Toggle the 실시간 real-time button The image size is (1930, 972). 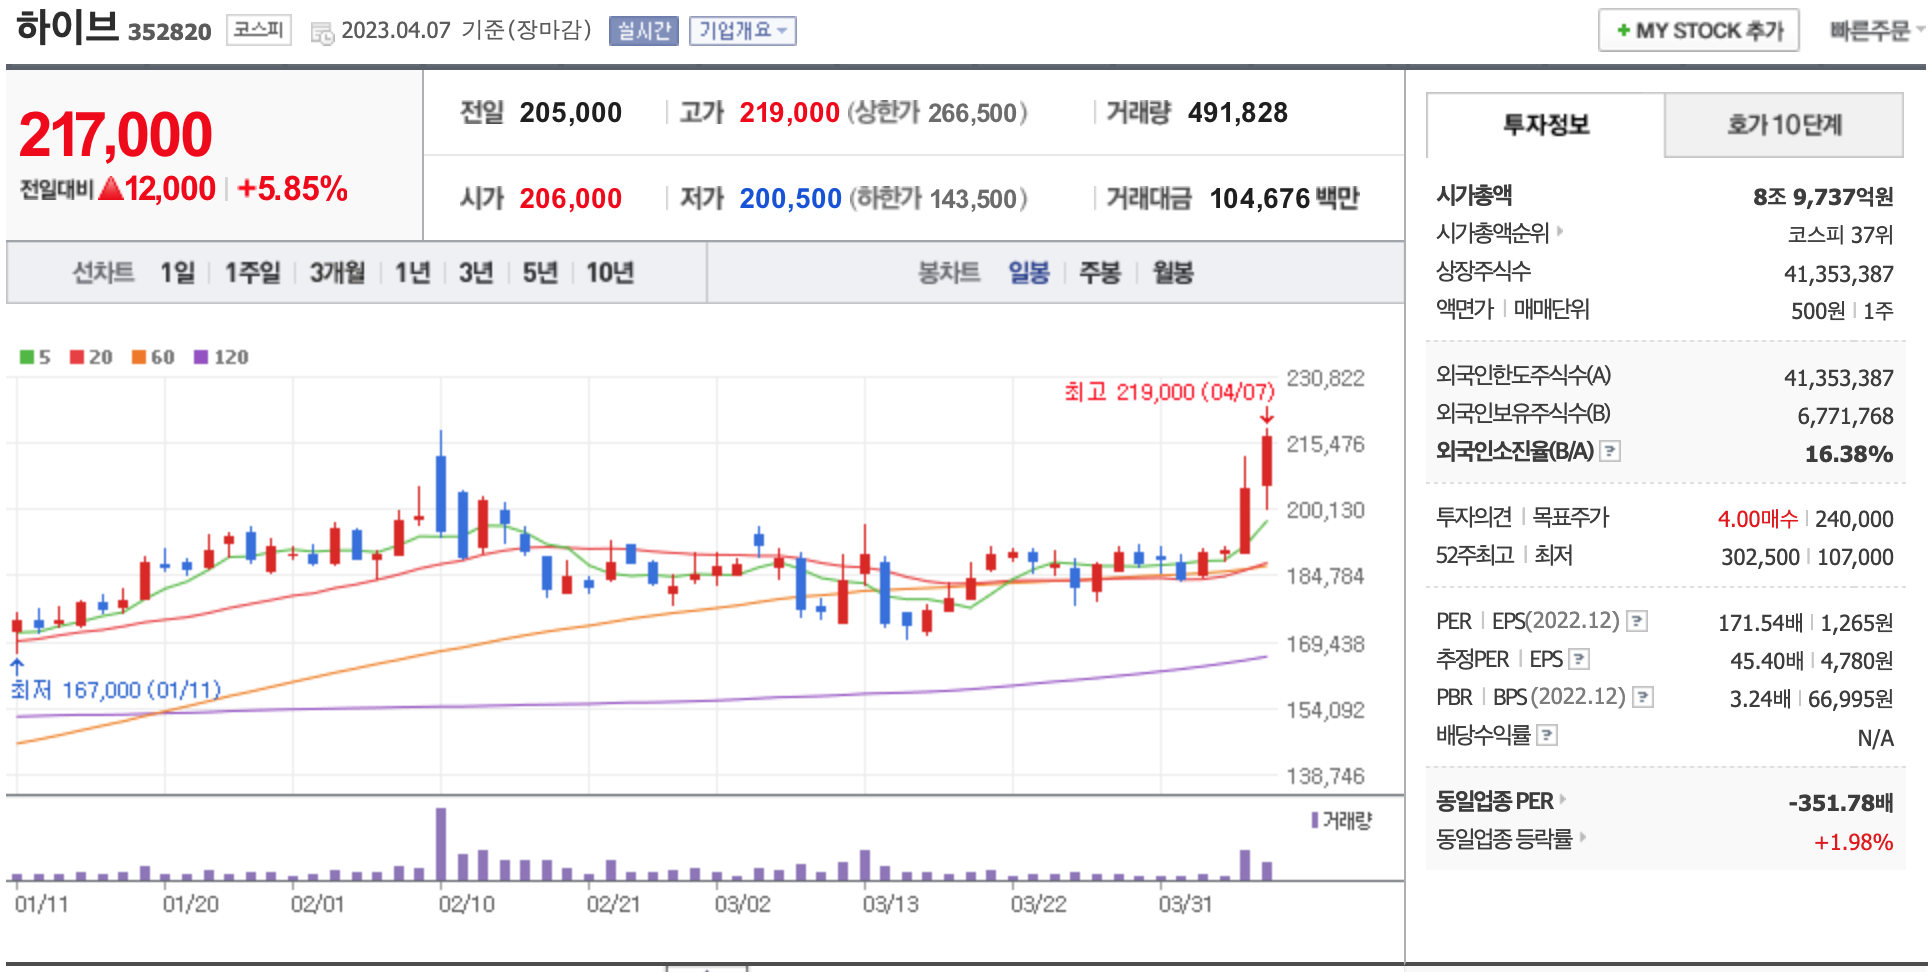pos(643,31)
